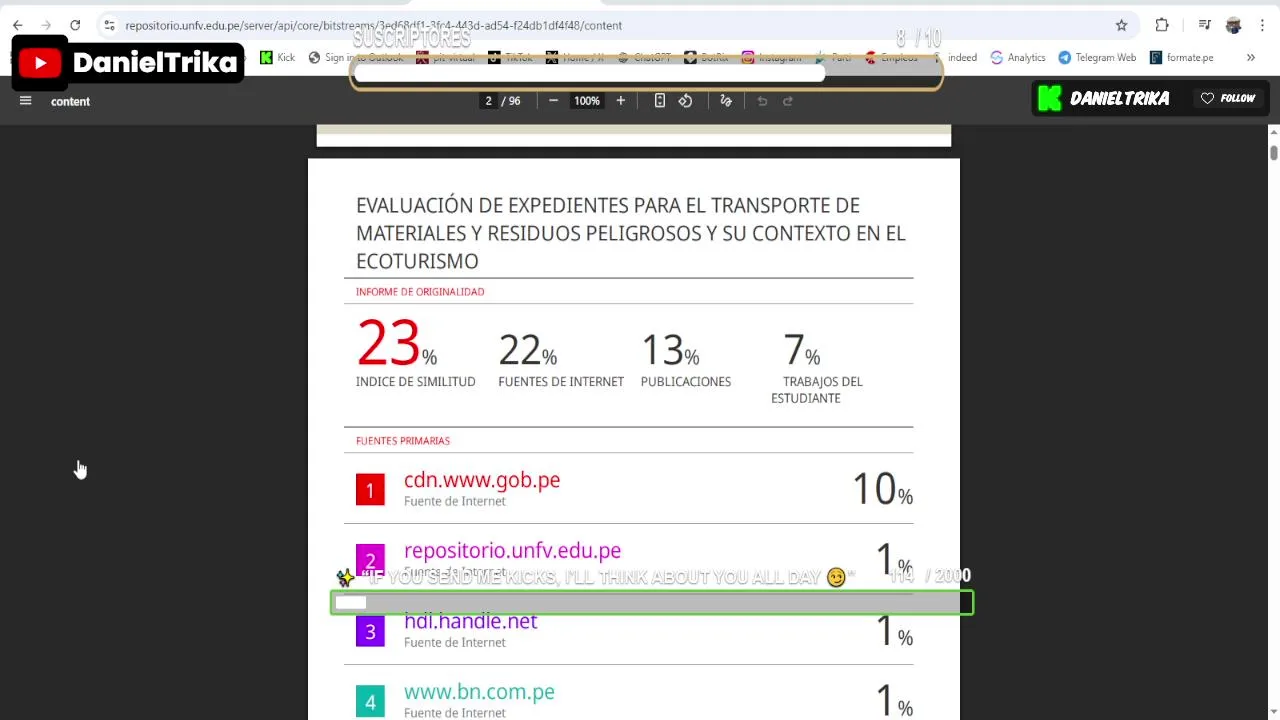
Task: Click the 100% zoom level field
Action: click(x=587, y=101)
